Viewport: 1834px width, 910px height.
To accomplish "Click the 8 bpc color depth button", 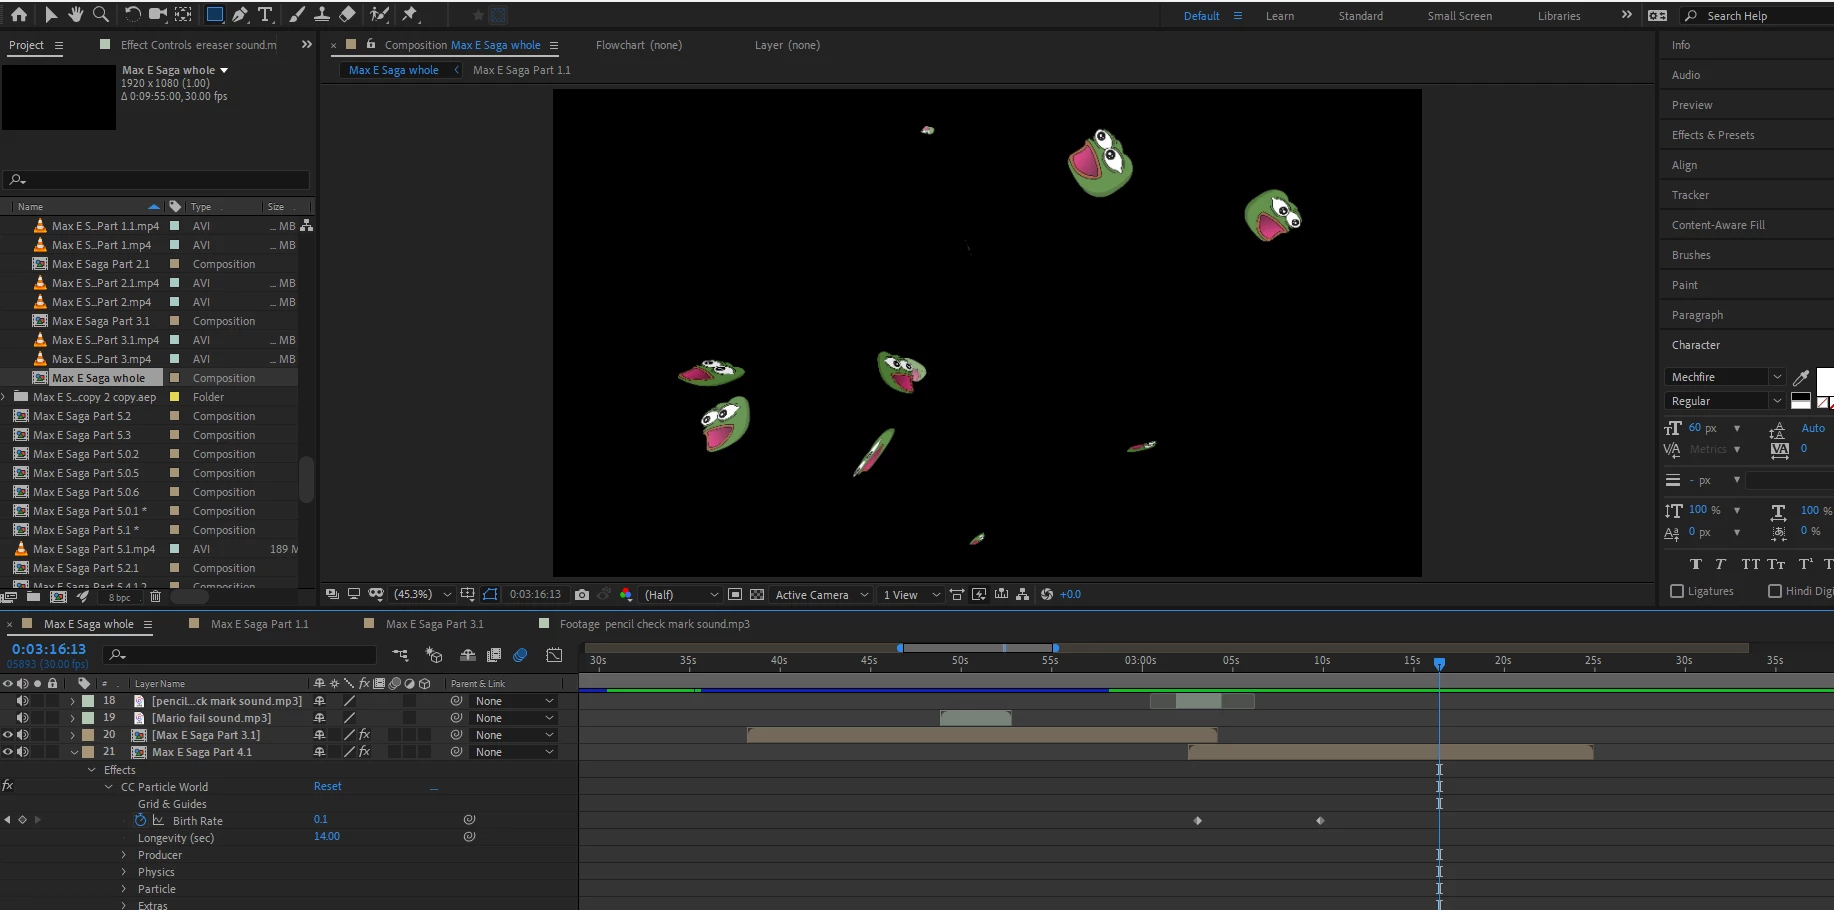I will tap(120, 597).
